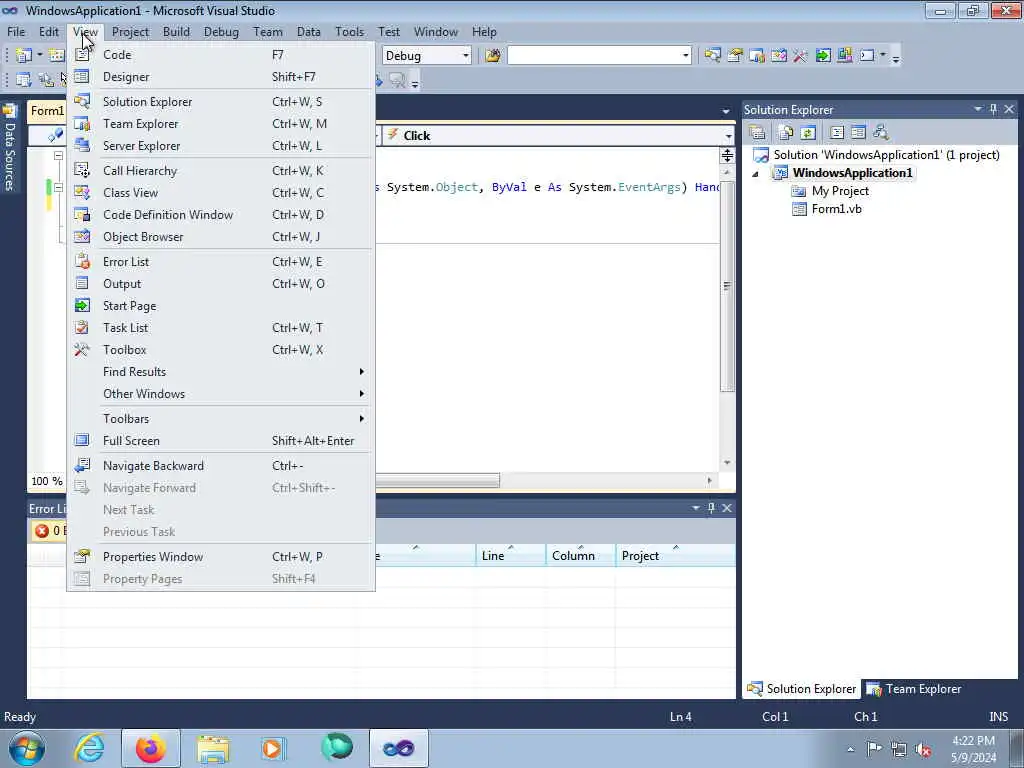
Task: Open Visual Studio from the taskbar
Action: coord(398,748)
